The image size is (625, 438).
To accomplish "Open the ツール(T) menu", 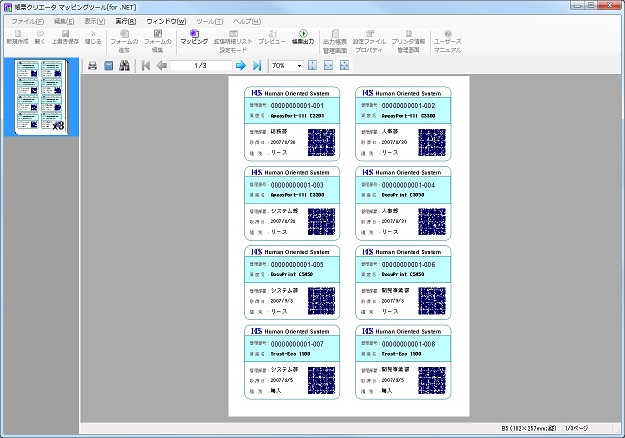I will [x=210, y=21].
